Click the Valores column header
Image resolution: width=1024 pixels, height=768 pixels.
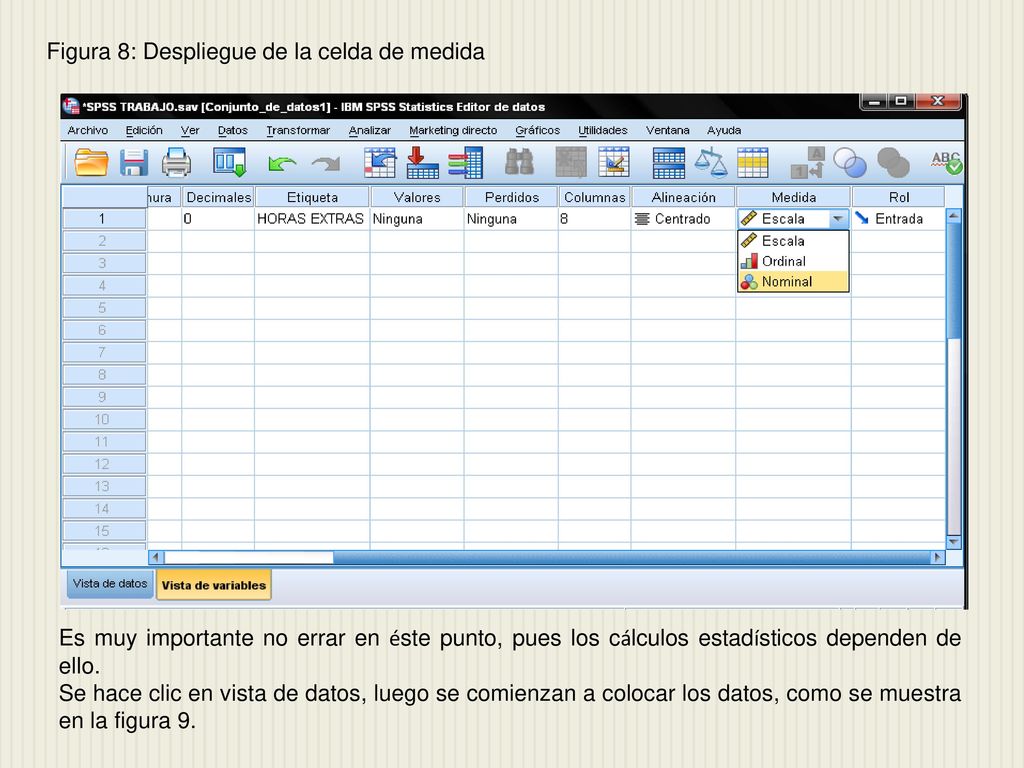417,197
